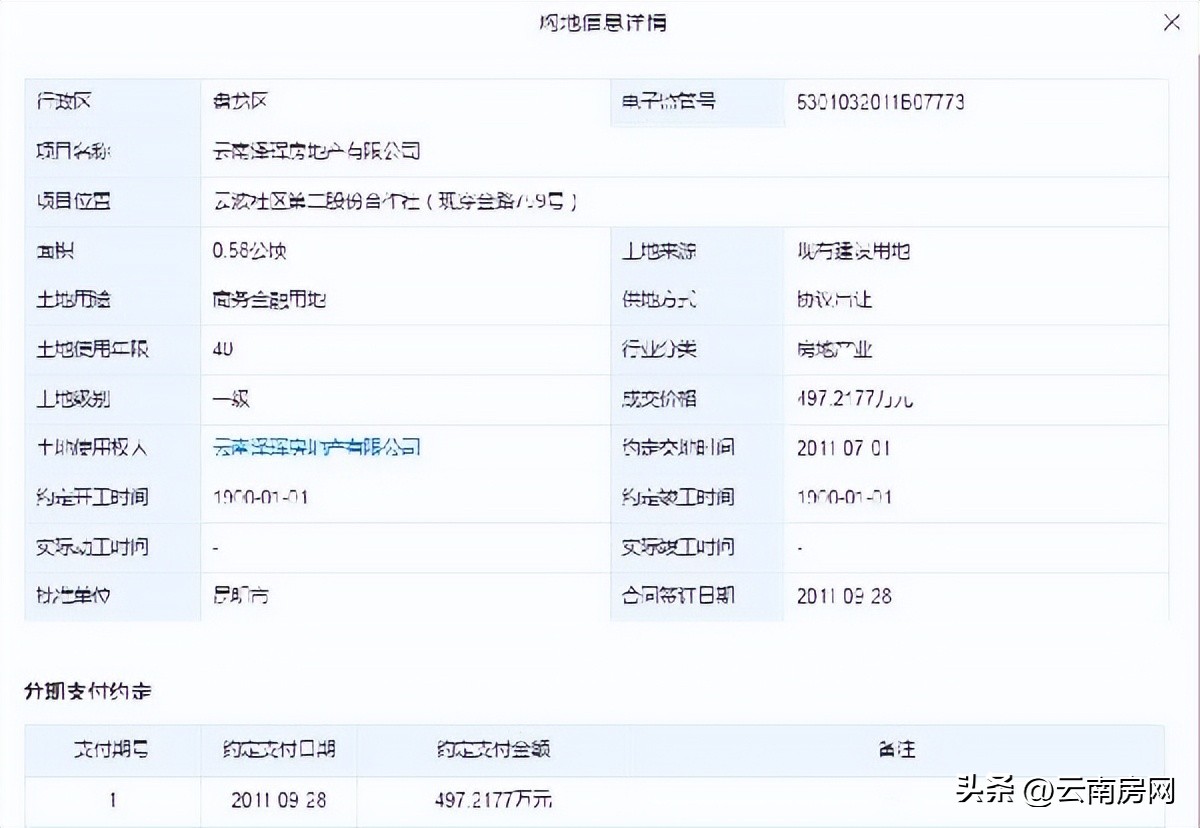Image resolution: width=1200 pixels, height=828 pixels.
Task: Close the 购地信息详情 dialog
Action: click(x=1171, y=21)
